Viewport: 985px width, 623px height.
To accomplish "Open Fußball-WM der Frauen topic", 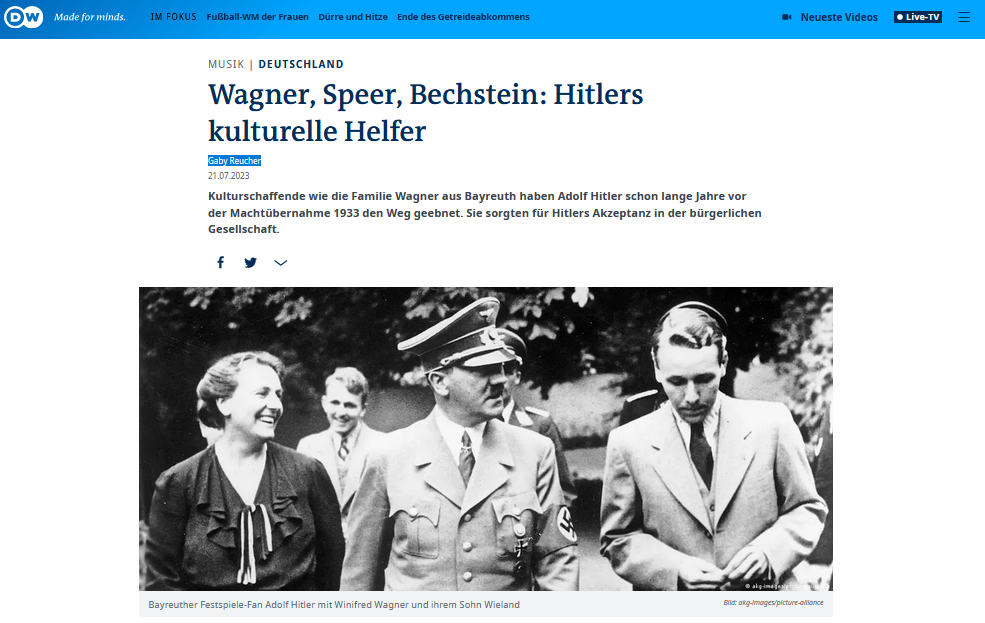I will click(x=258, y=17).
